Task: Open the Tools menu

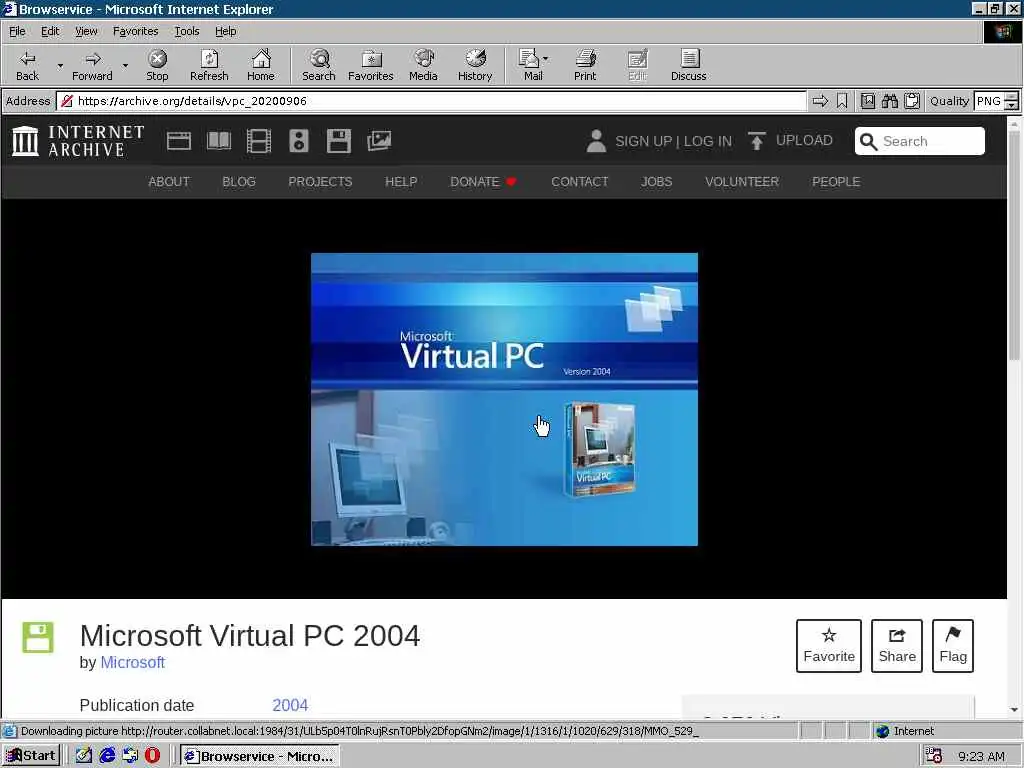Action: pos(186,31)
